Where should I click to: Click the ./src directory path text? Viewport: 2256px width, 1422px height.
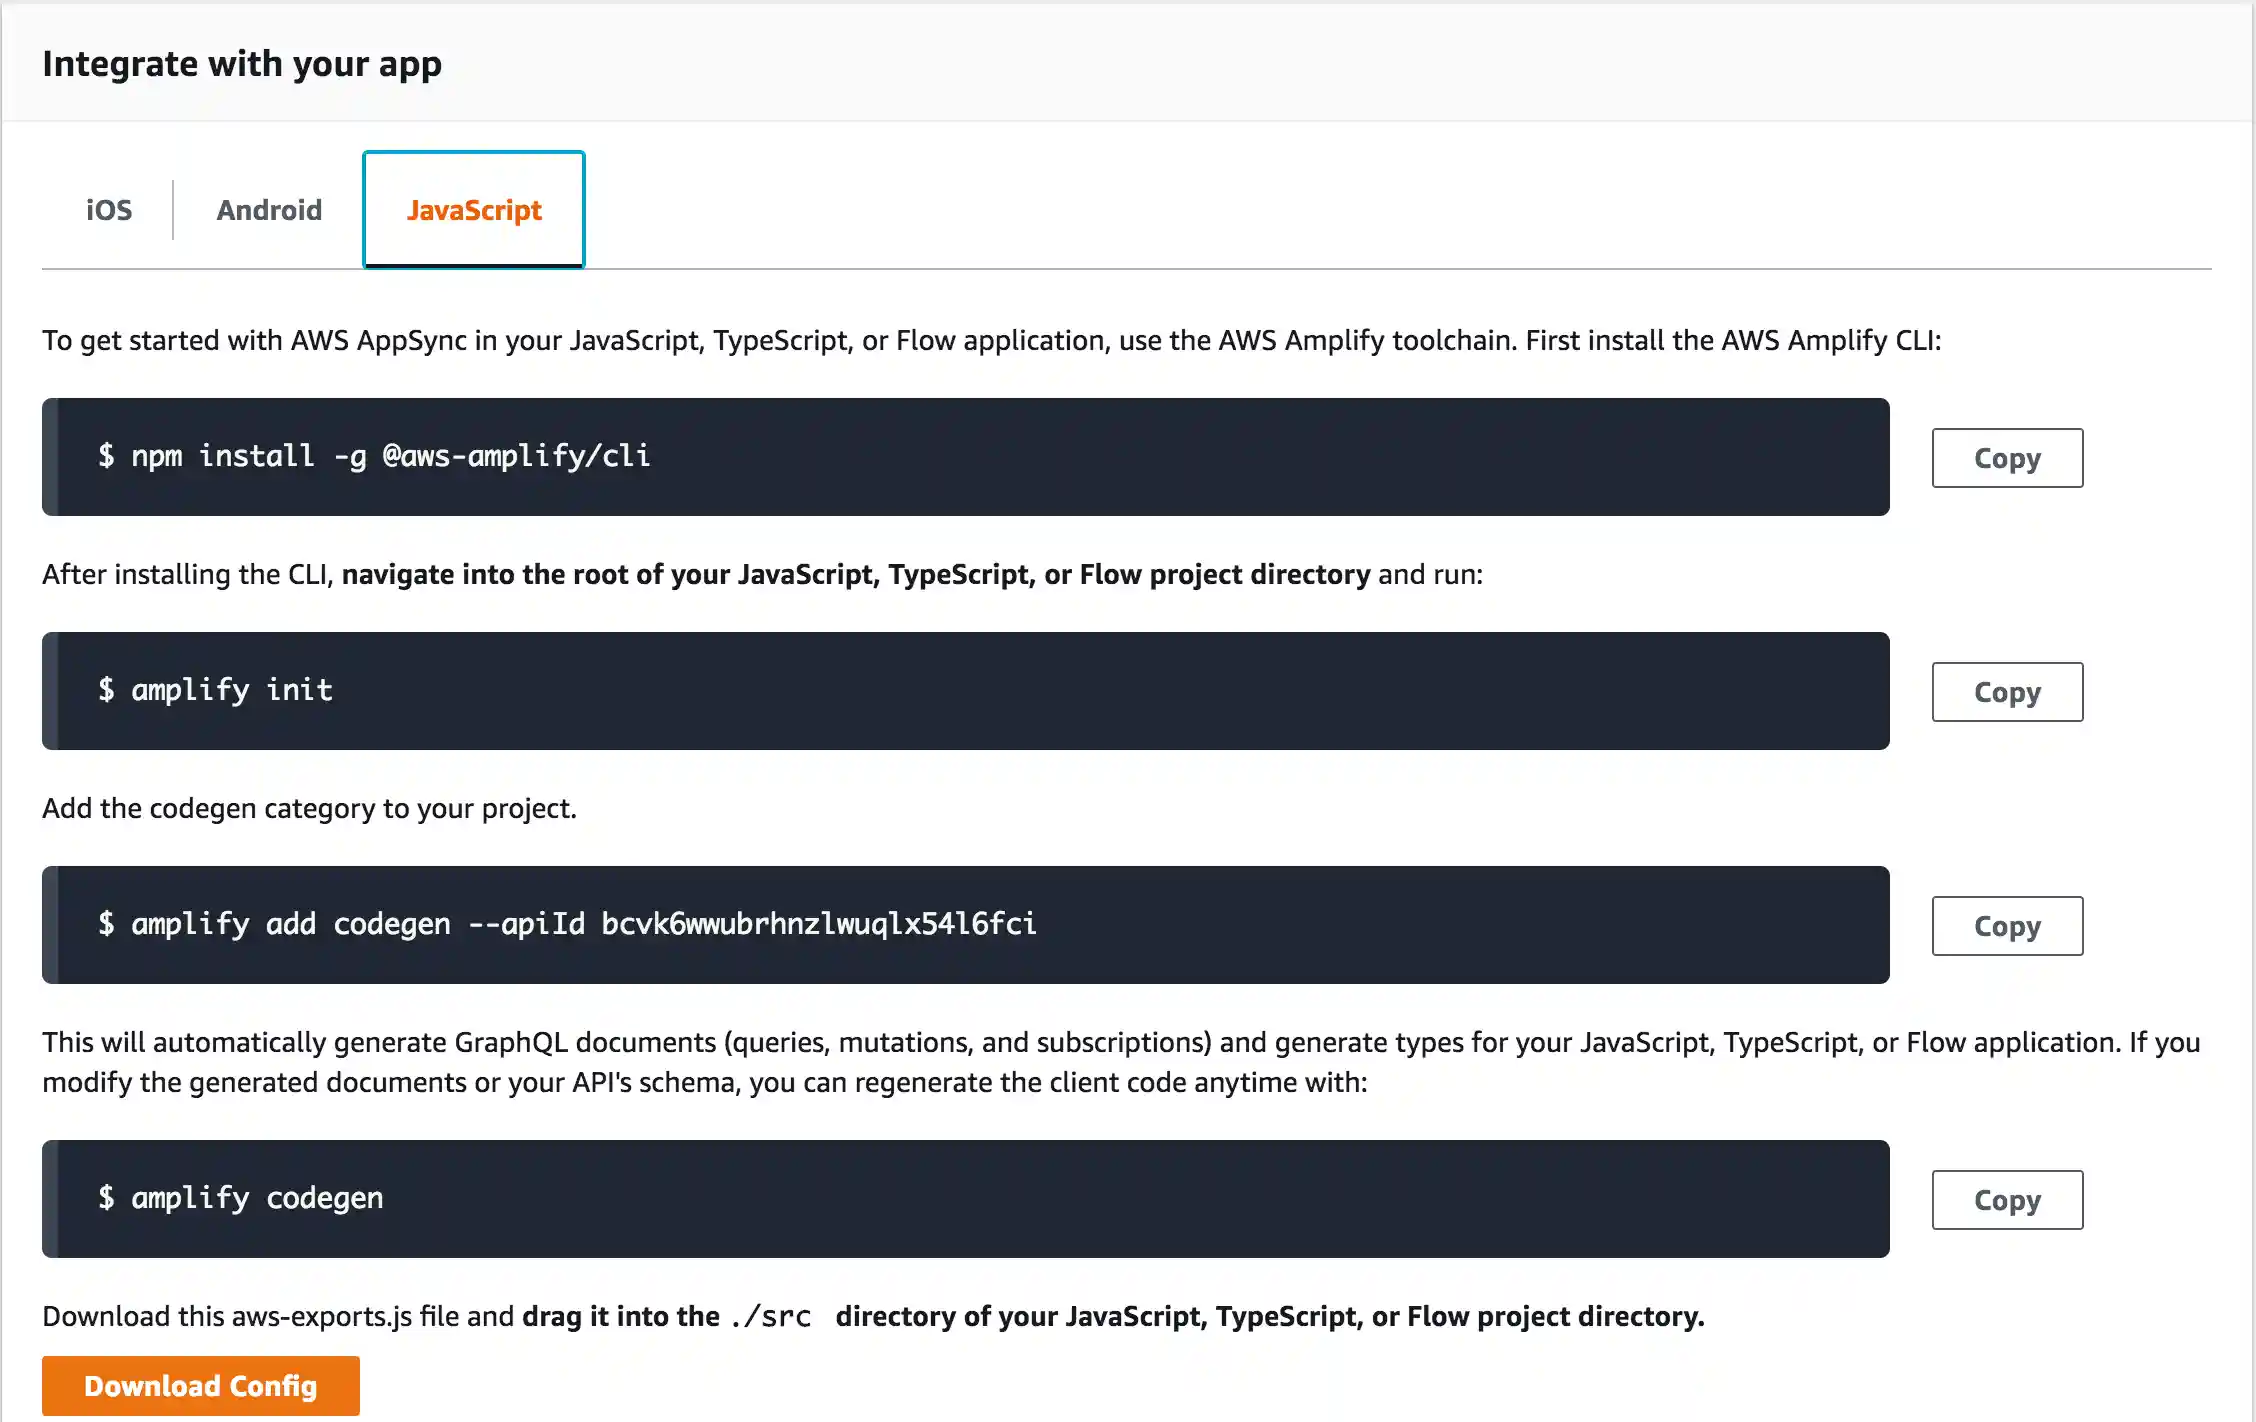[770, 1315]
